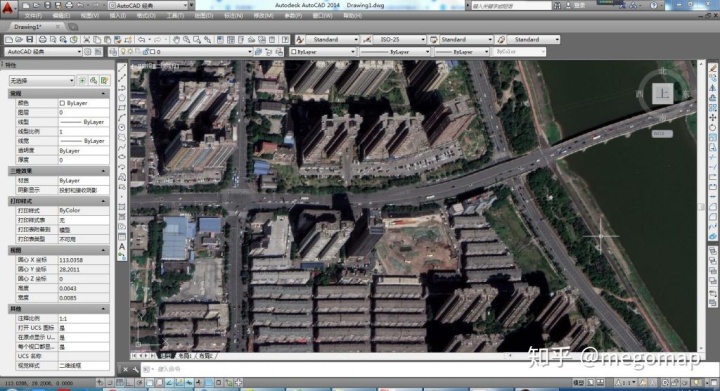Screen dimensions: 720x391
Task: Collapse the 常规 section in properties
Action: tap(103, 94)
